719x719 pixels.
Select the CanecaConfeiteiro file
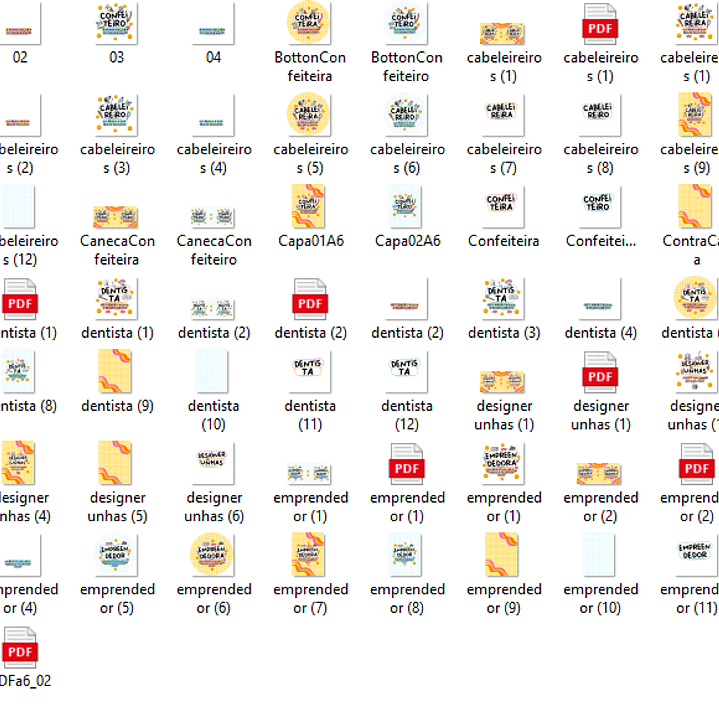coord(214,216)
